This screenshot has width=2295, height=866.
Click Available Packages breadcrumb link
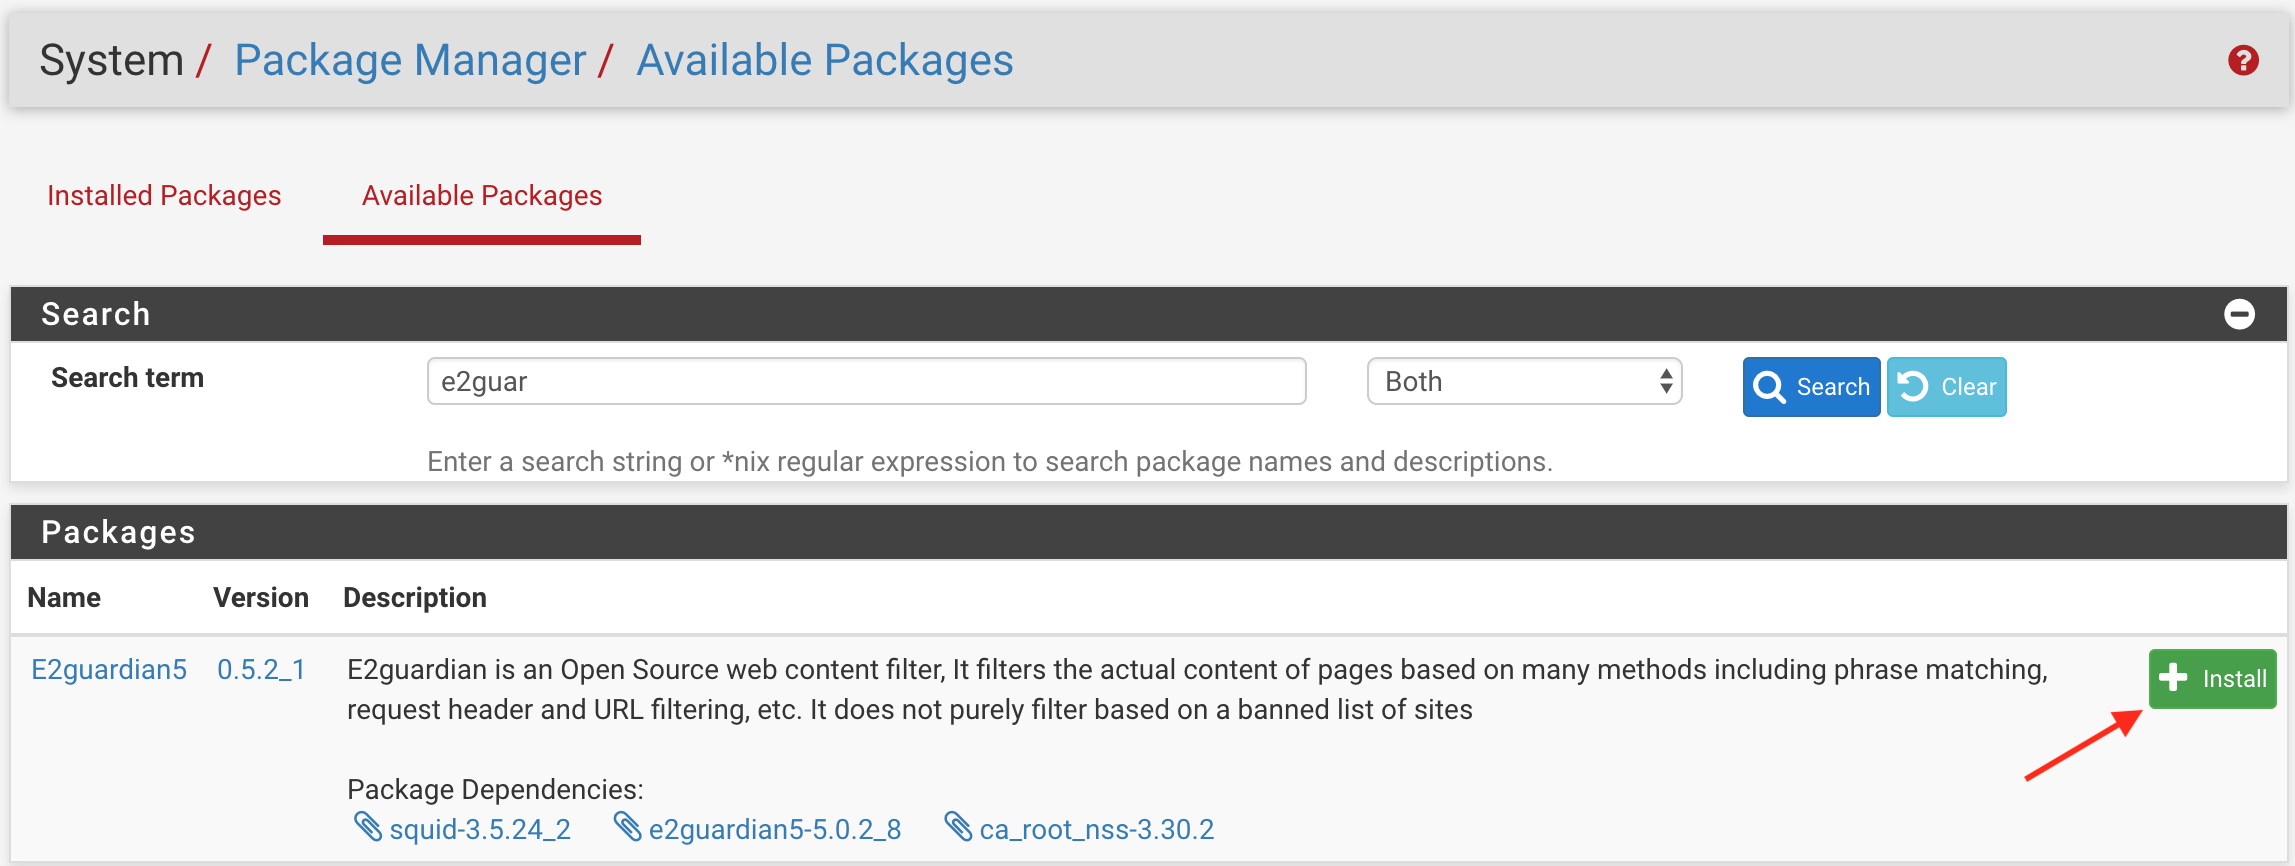[825, 61]
